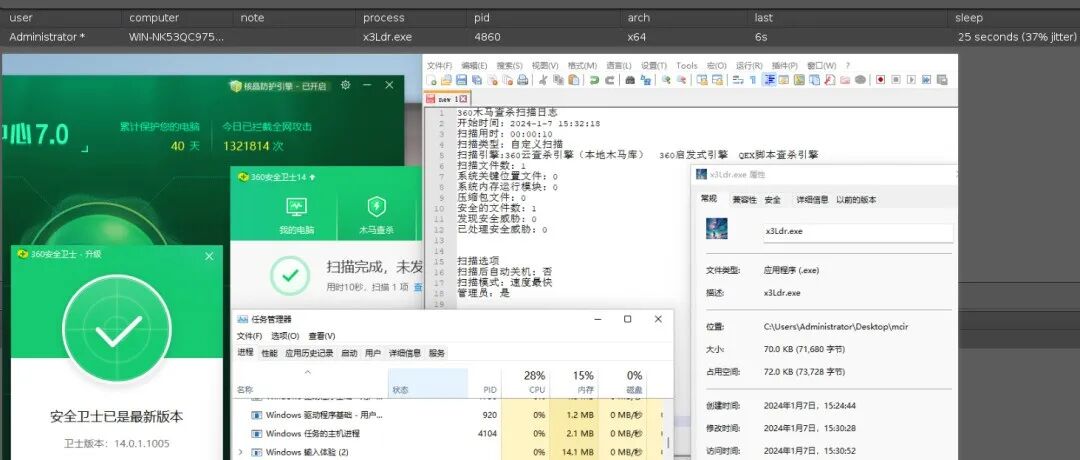Click the New file icon in Notepad++ toolbar

pyautogui.click(x=431, y=80)
